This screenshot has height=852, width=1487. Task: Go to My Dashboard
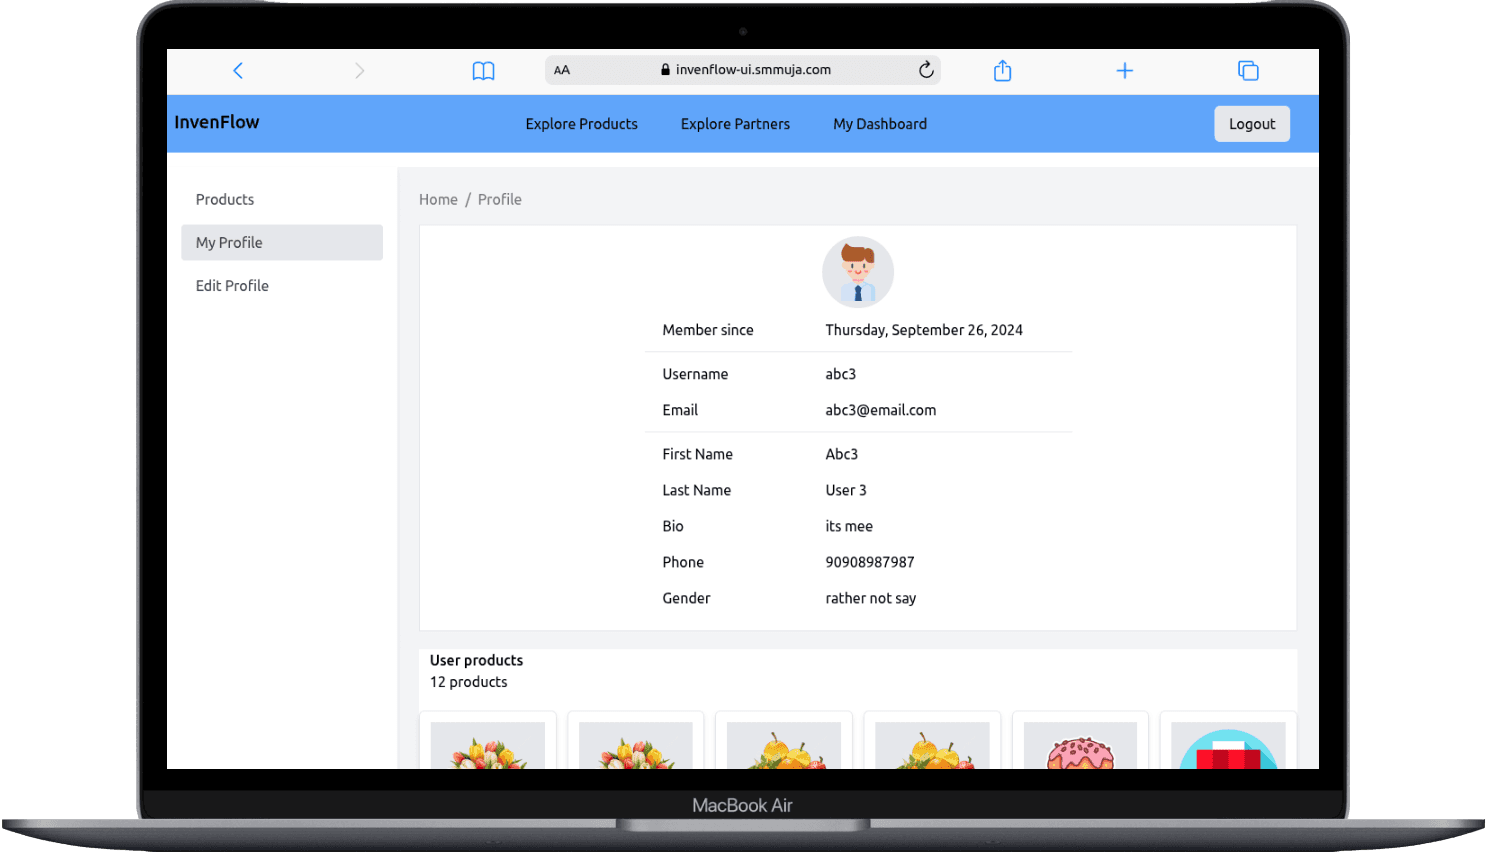(x=879, y=123)
